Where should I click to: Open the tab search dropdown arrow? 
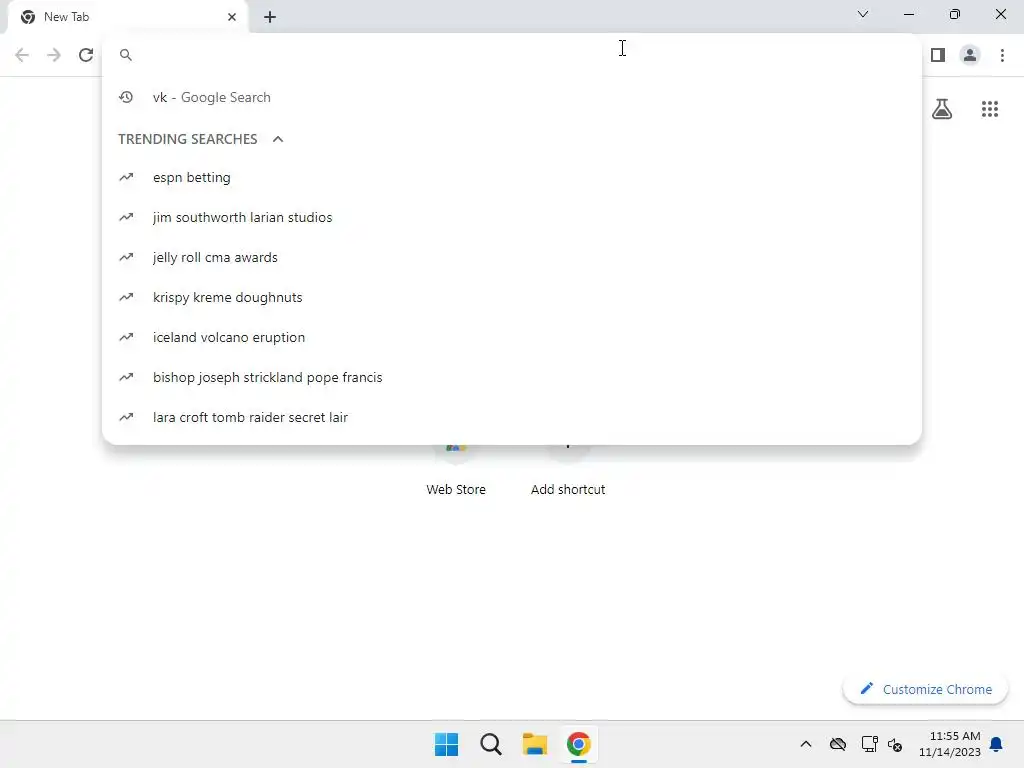863,14
